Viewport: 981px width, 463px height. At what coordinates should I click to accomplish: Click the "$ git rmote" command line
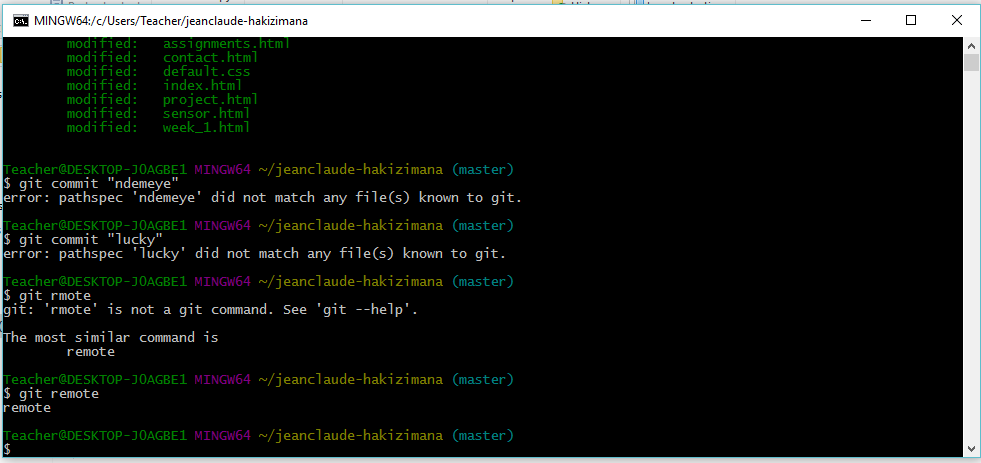(48, 295)
